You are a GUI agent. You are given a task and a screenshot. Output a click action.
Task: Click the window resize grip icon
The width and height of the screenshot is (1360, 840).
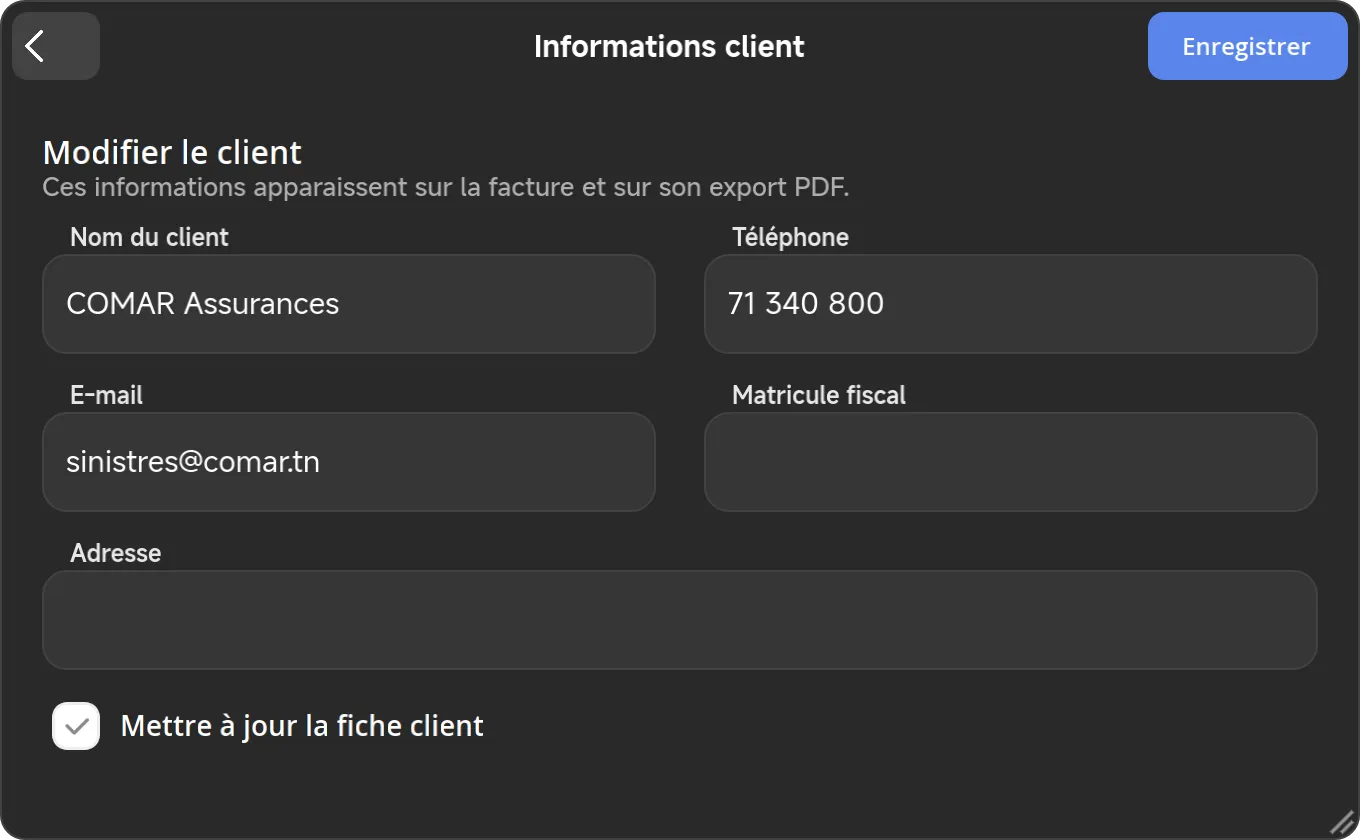click(x=1340, y=821)
